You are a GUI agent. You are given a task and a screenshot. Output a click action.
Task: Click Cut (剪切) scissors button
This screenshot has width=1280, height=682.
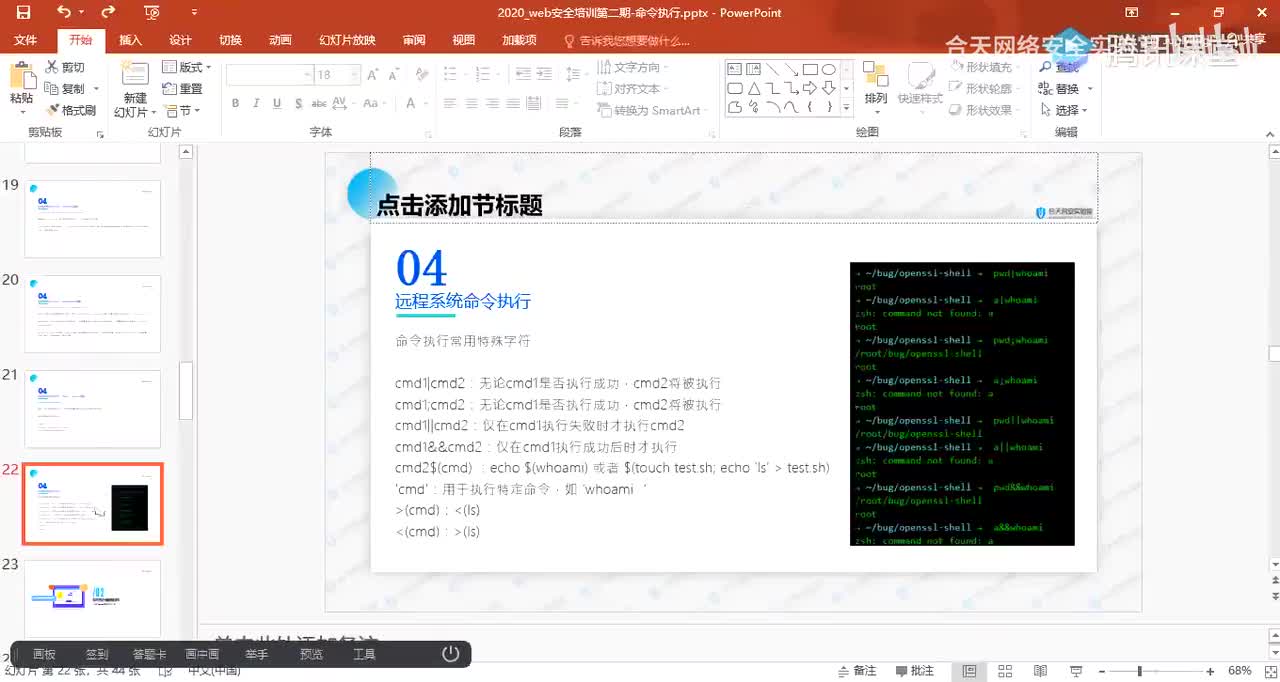66,67
